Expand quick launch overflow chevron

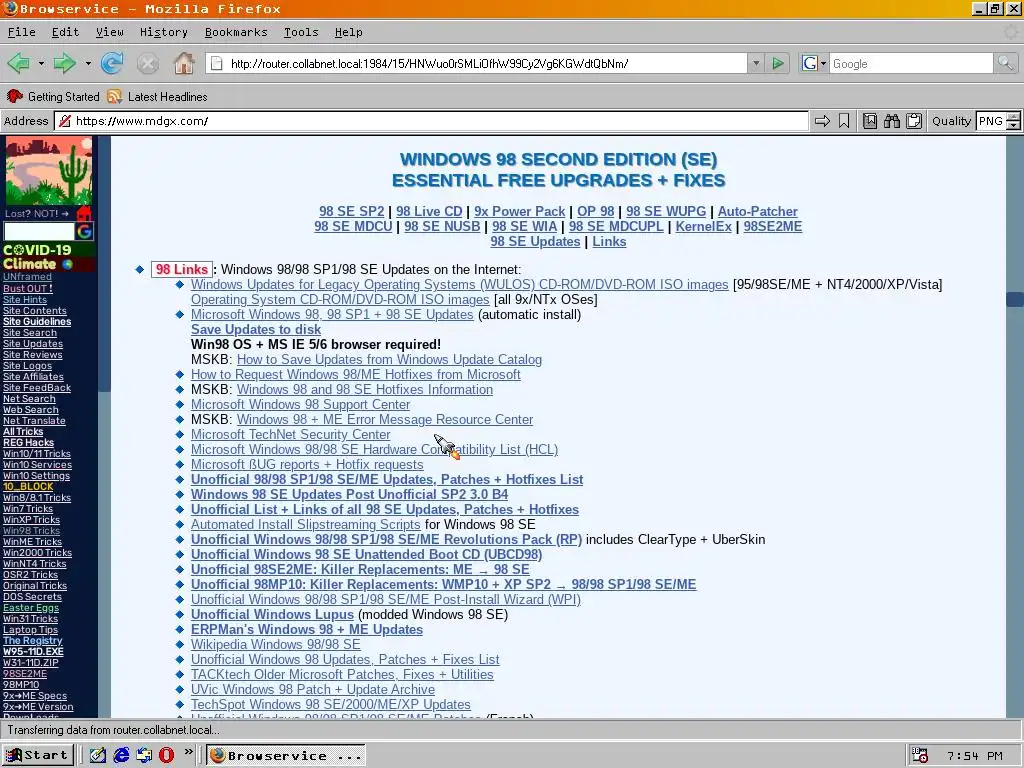(x=188, y=752)
